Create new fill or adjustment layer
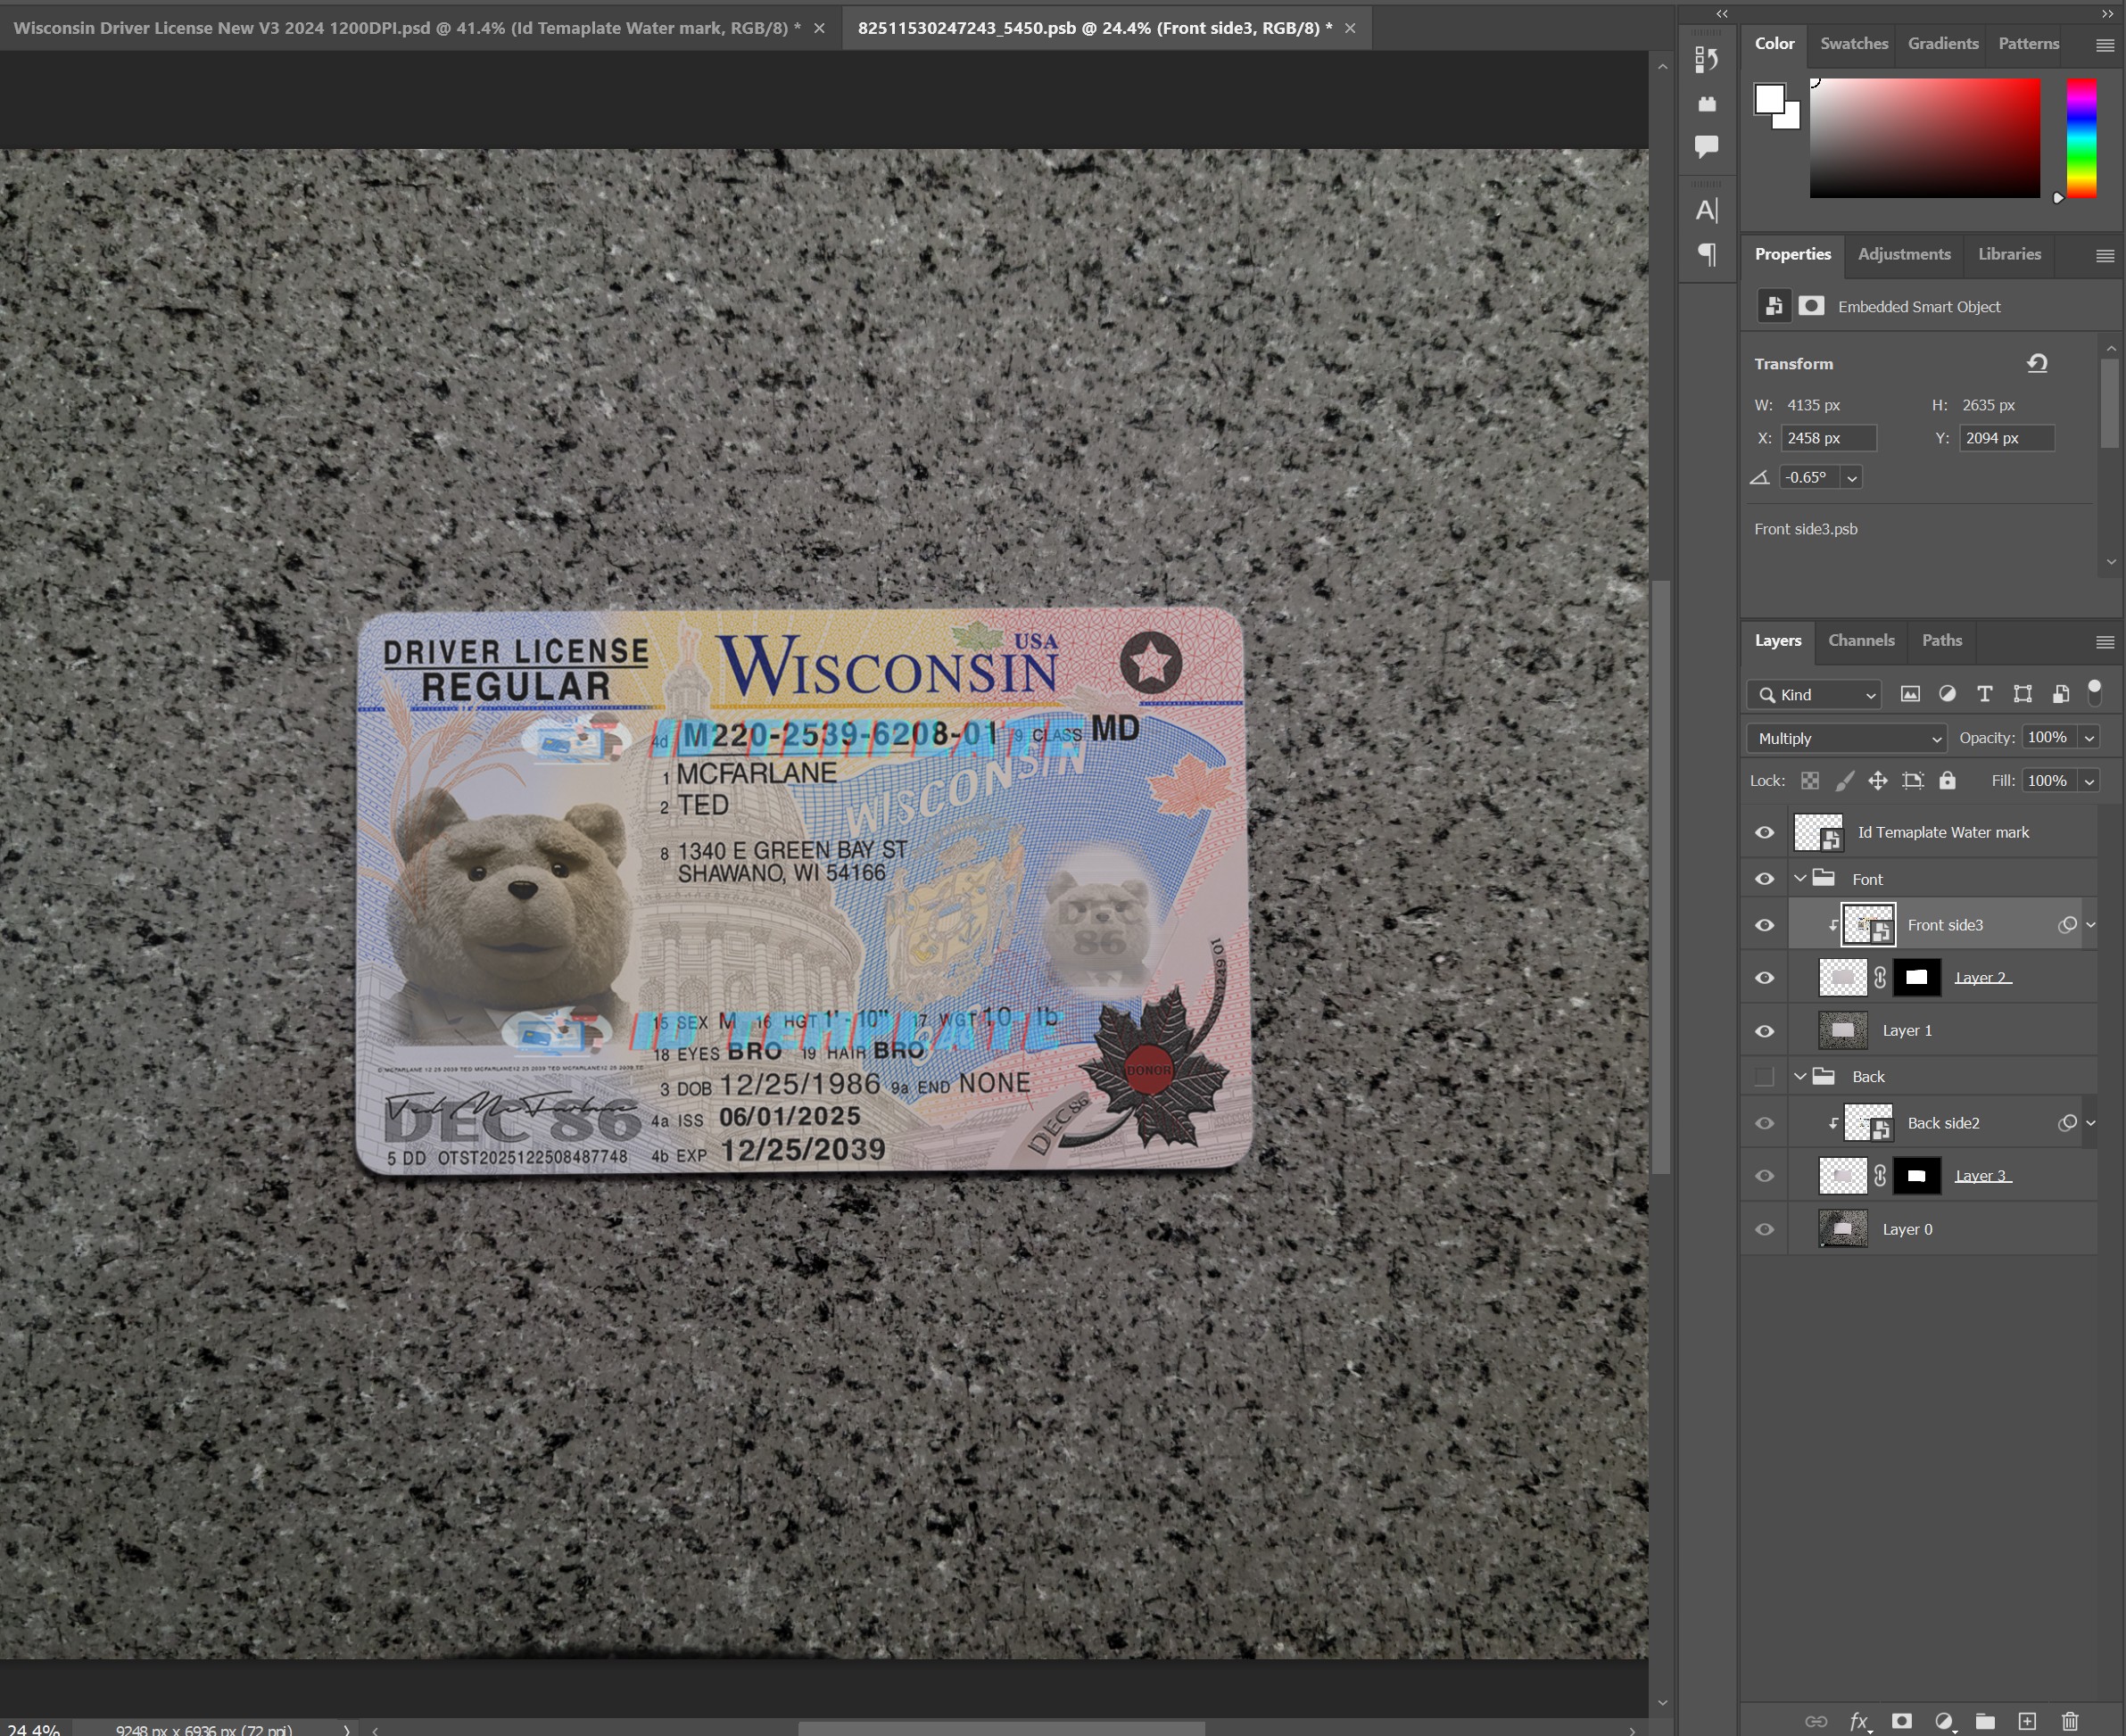Screen dimensions: 2126x1736 pyautogui.click(x=1944, y=1721)
